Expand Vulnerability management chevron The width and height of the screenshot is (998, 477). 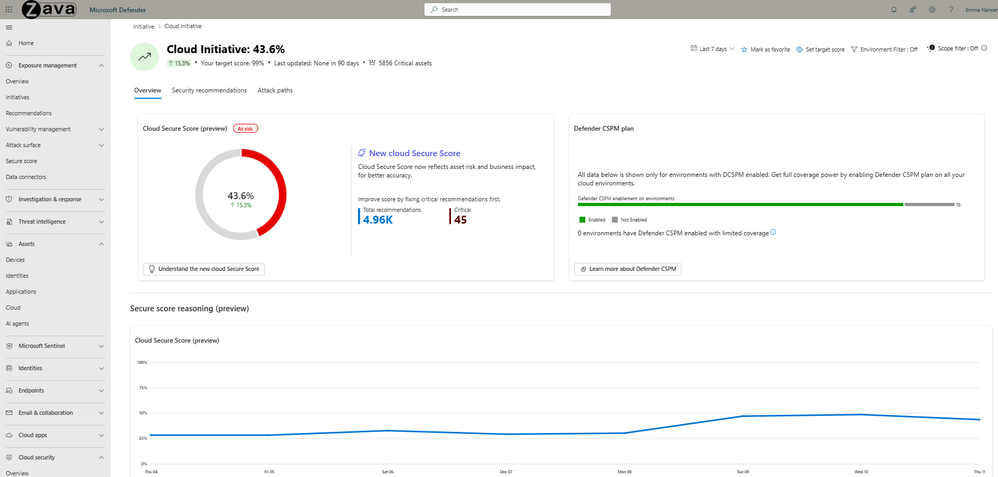102,129
